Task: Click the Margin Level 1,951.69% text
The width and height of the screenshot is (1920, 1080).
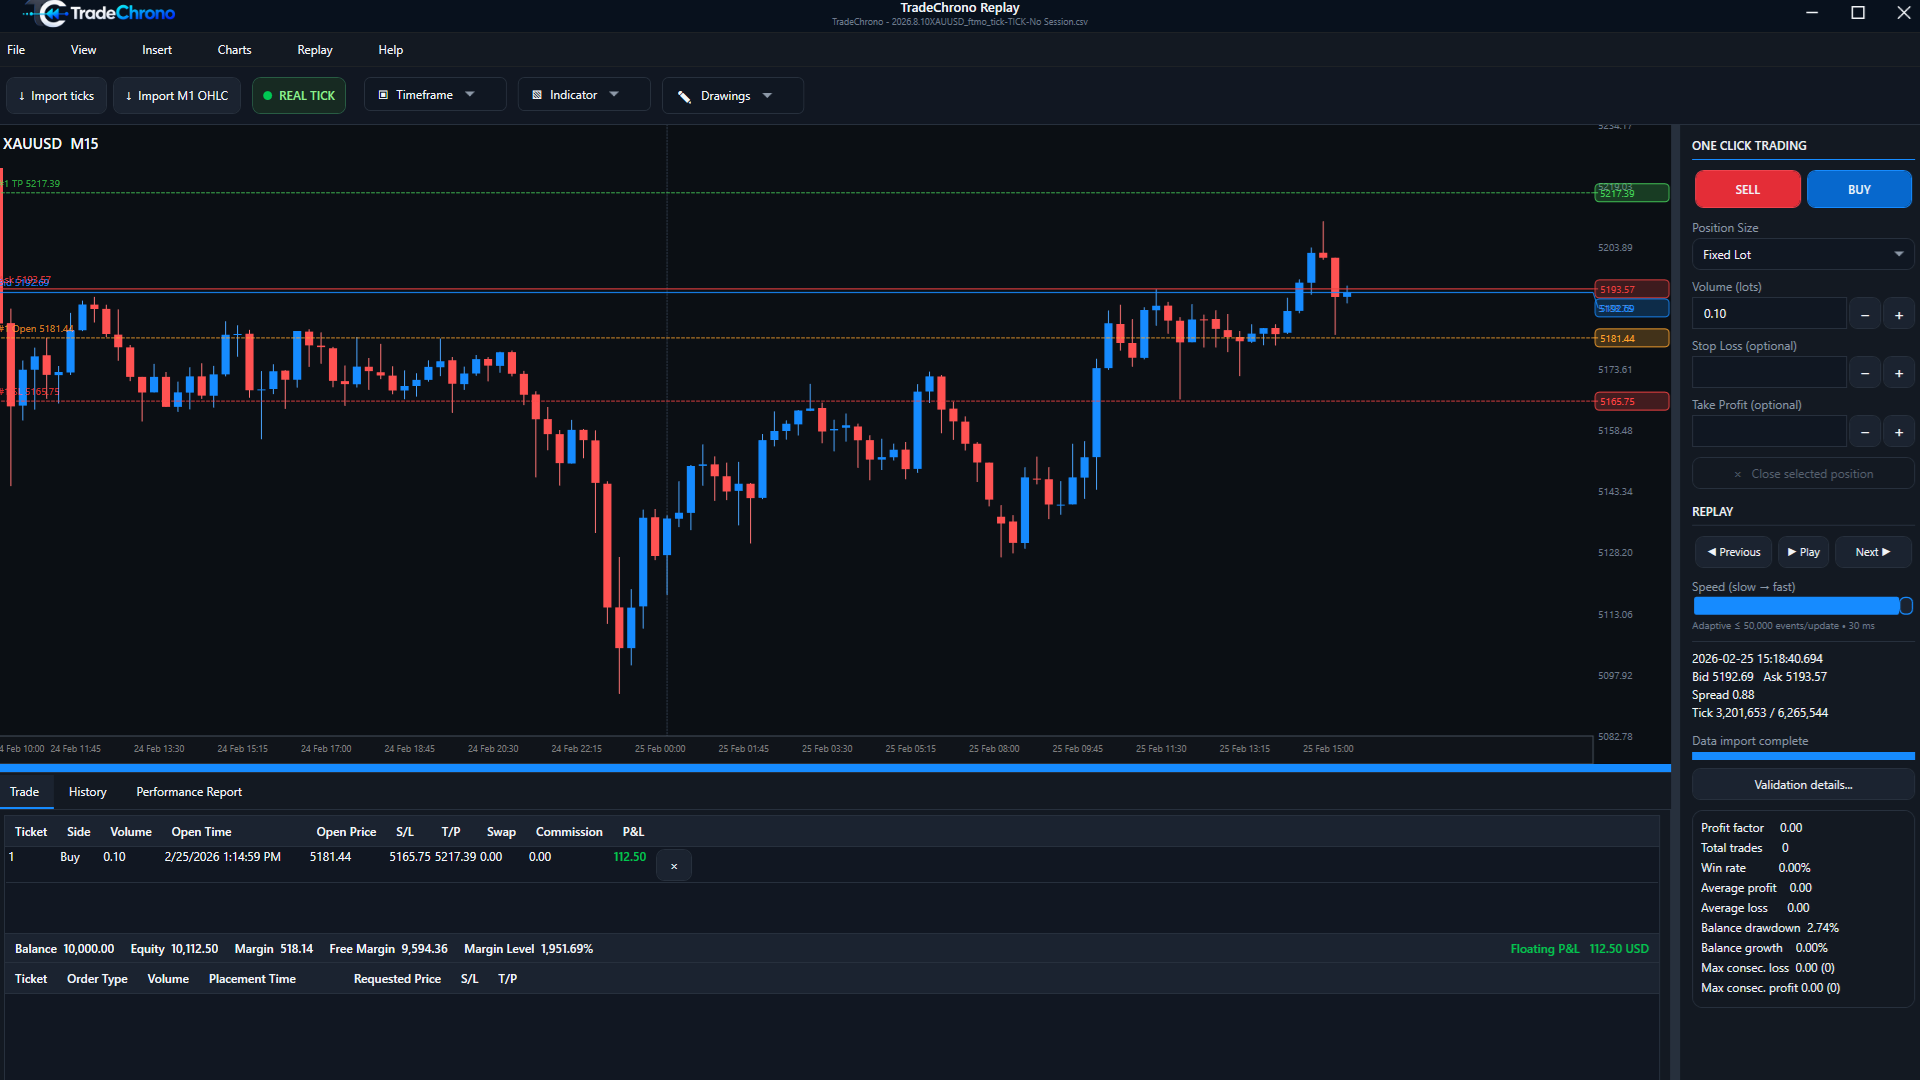Action: pos(528,949)
